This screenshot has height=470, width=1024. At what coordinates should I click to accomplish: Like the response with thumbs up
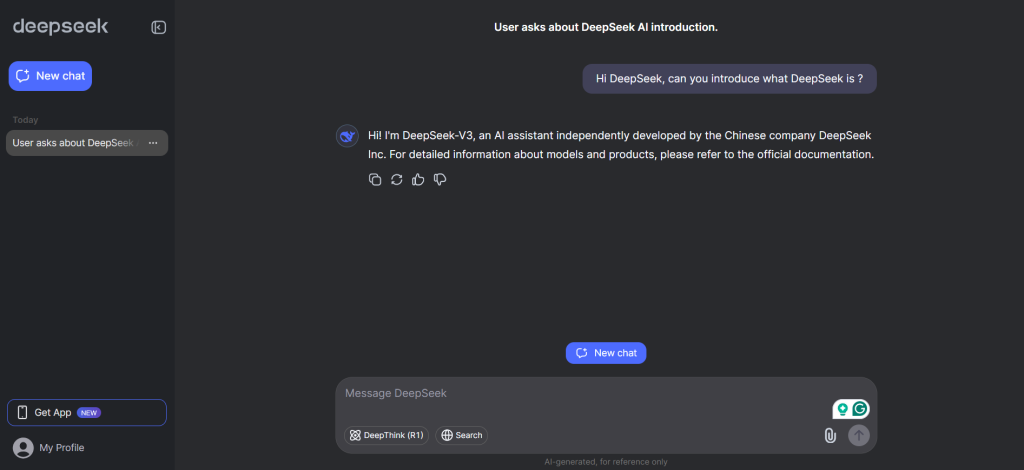pos(418,179)
